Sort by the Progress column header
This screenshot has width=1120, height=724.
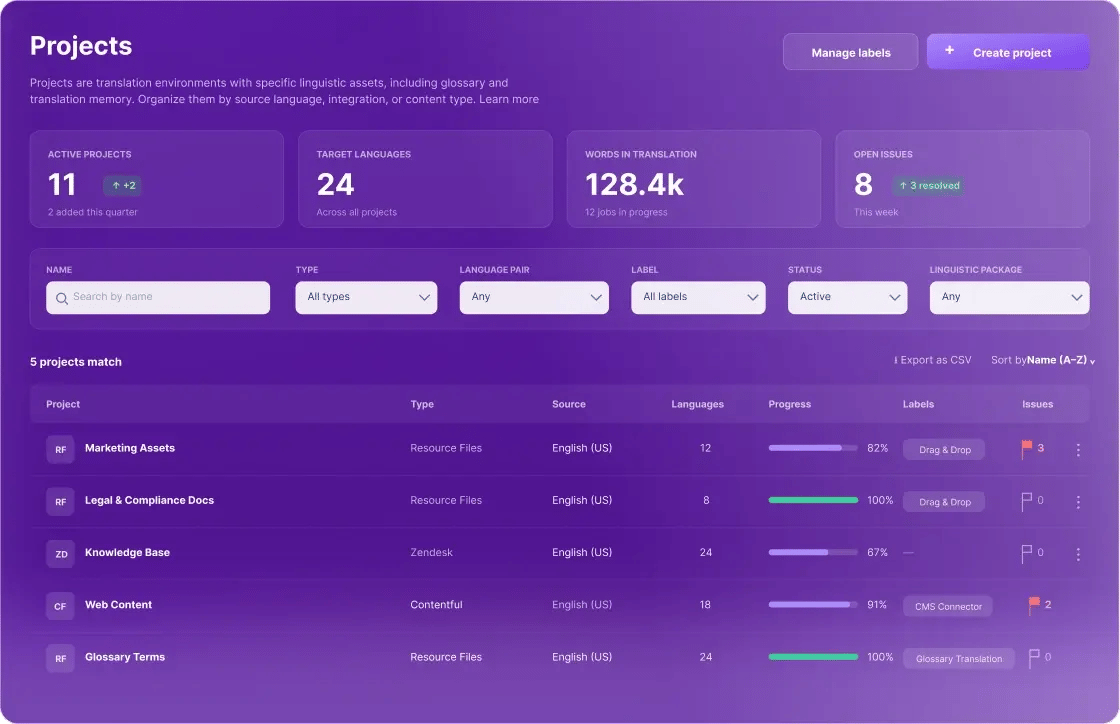coord(789,404)
